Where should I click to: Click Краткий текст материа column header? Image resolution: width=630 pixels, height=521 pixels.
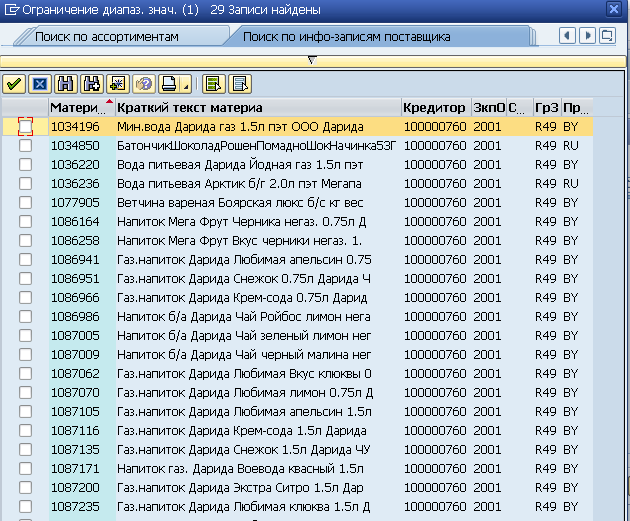click(258, 107)
